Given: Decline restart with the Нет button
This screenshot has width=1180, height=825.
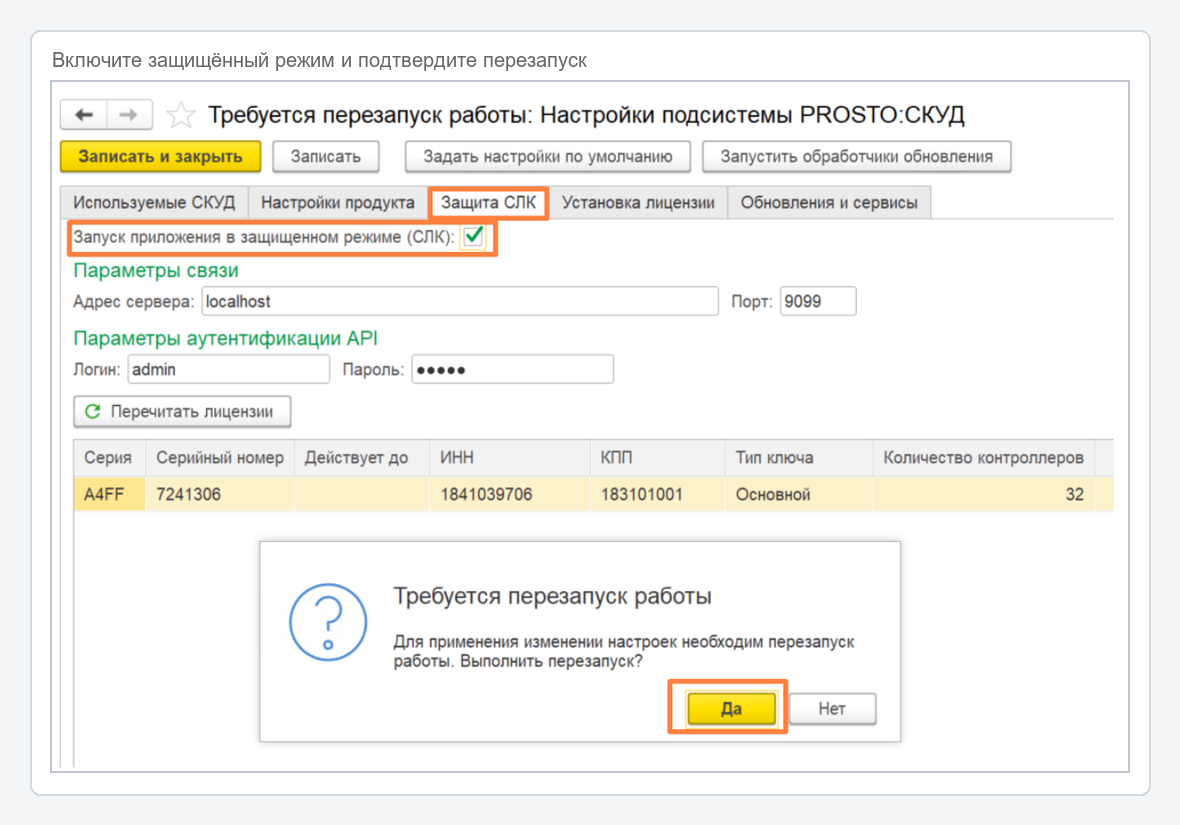Looking at the screenshot, I should 832,708.
